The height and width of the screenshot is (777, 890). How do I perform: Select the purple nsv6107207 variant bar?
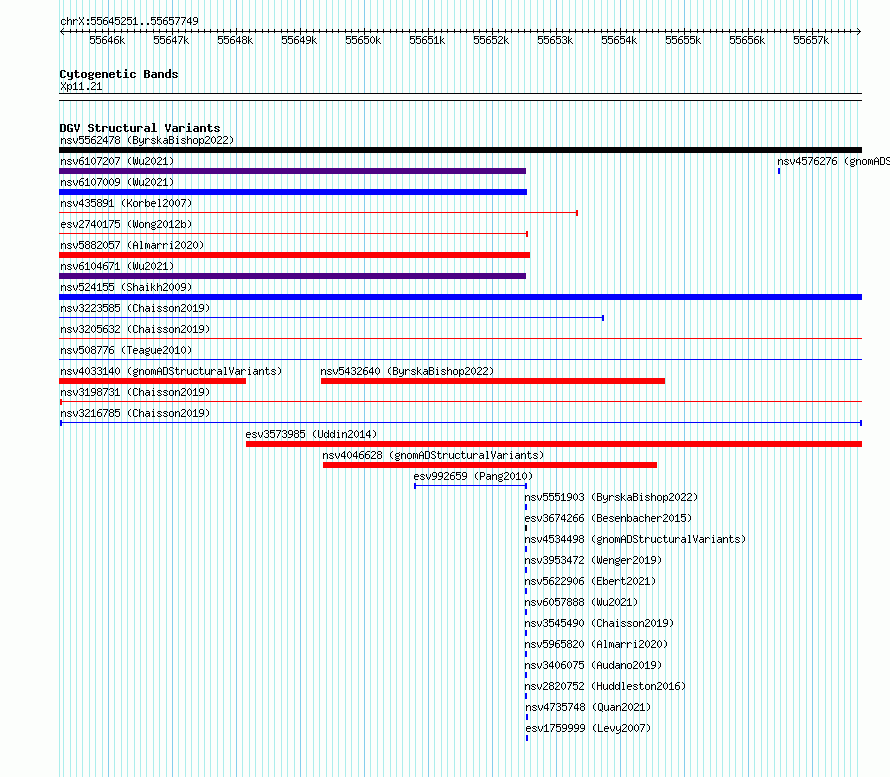292,171
